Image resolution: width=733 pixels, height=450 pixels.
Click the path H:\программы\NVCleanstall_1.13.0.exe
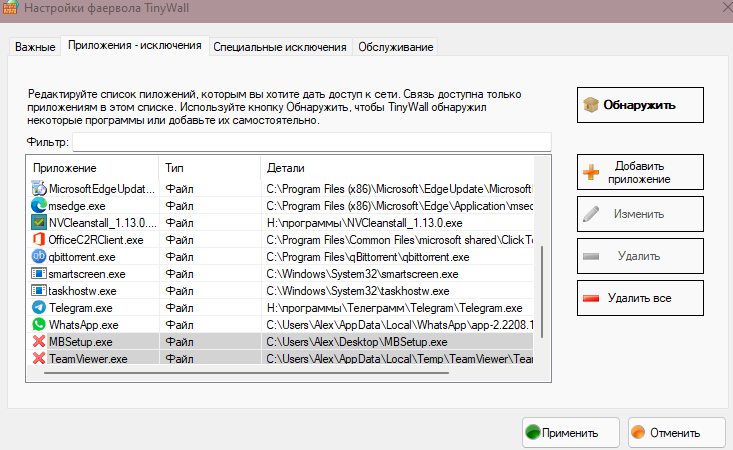coord(364,223)
